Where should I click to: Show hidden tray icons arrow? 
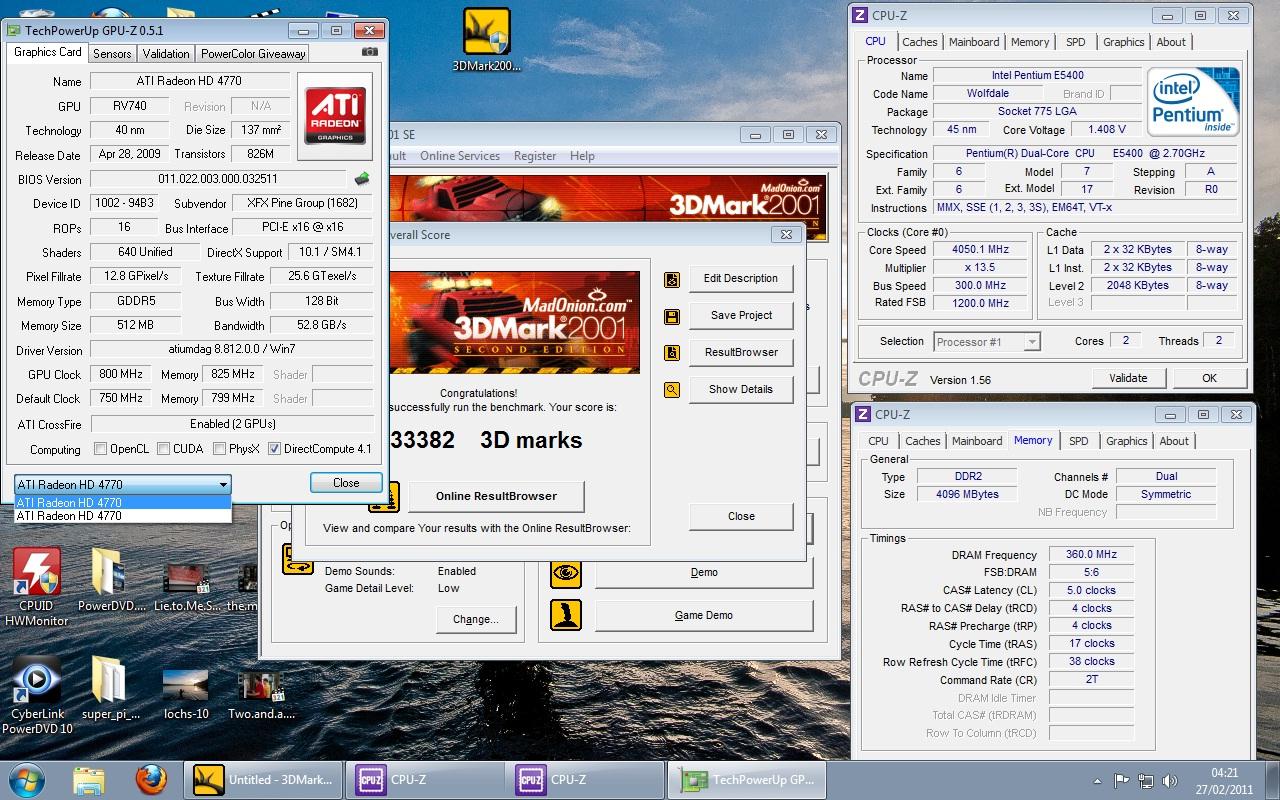click(1099, 780)
